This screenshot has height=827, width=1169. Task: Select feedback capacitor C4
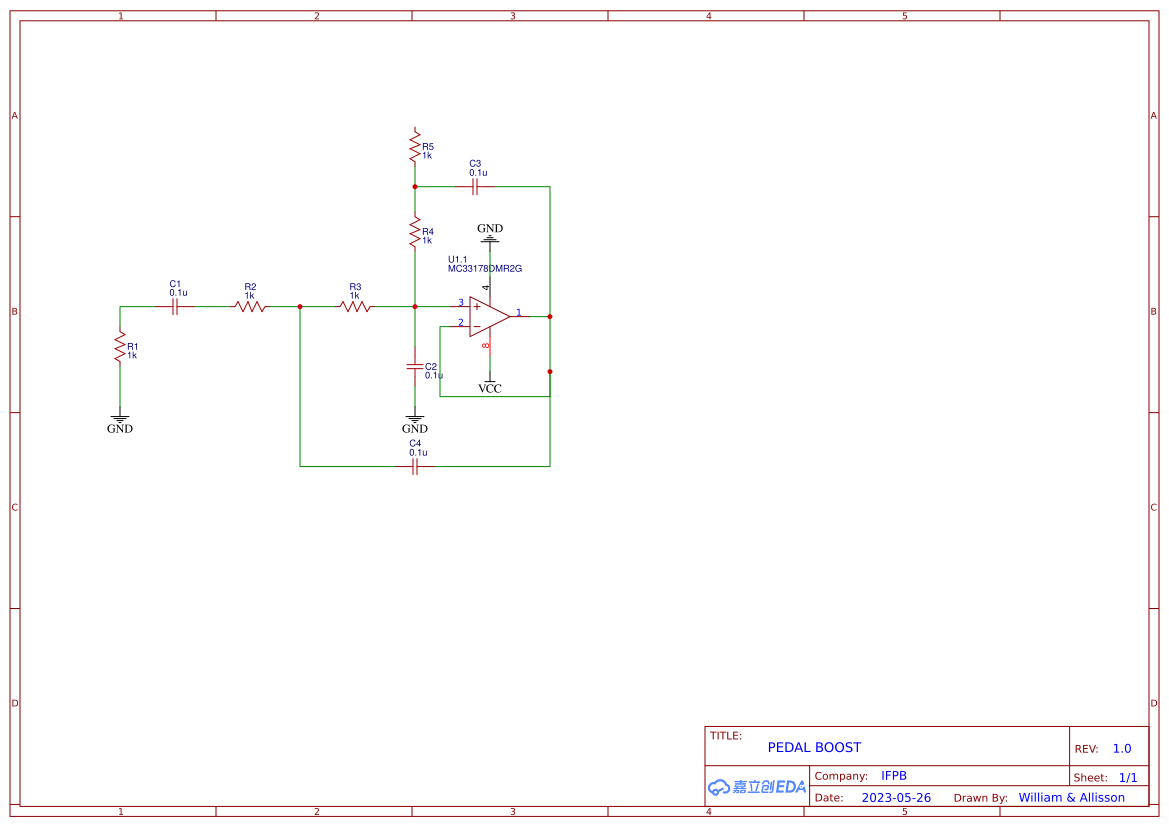pos(416,465)
